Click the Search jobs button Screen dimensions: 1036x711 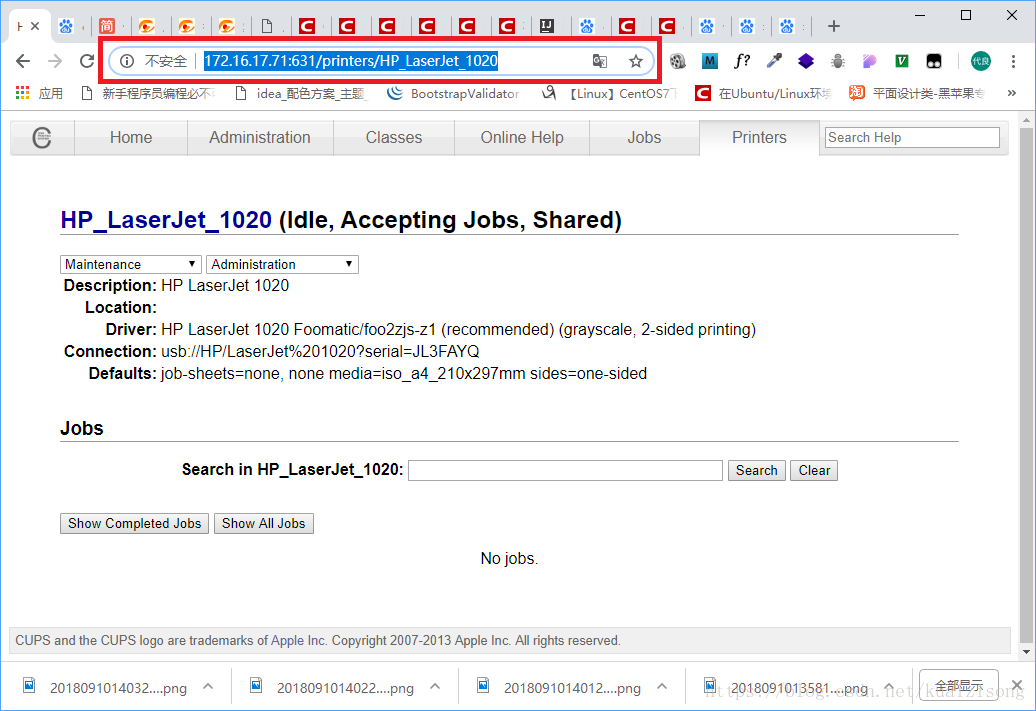757,470
